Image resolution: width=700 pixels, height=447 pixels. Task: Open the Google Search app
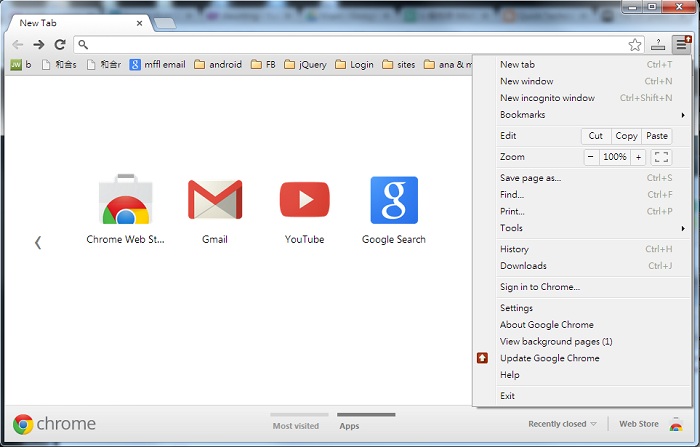394,210
